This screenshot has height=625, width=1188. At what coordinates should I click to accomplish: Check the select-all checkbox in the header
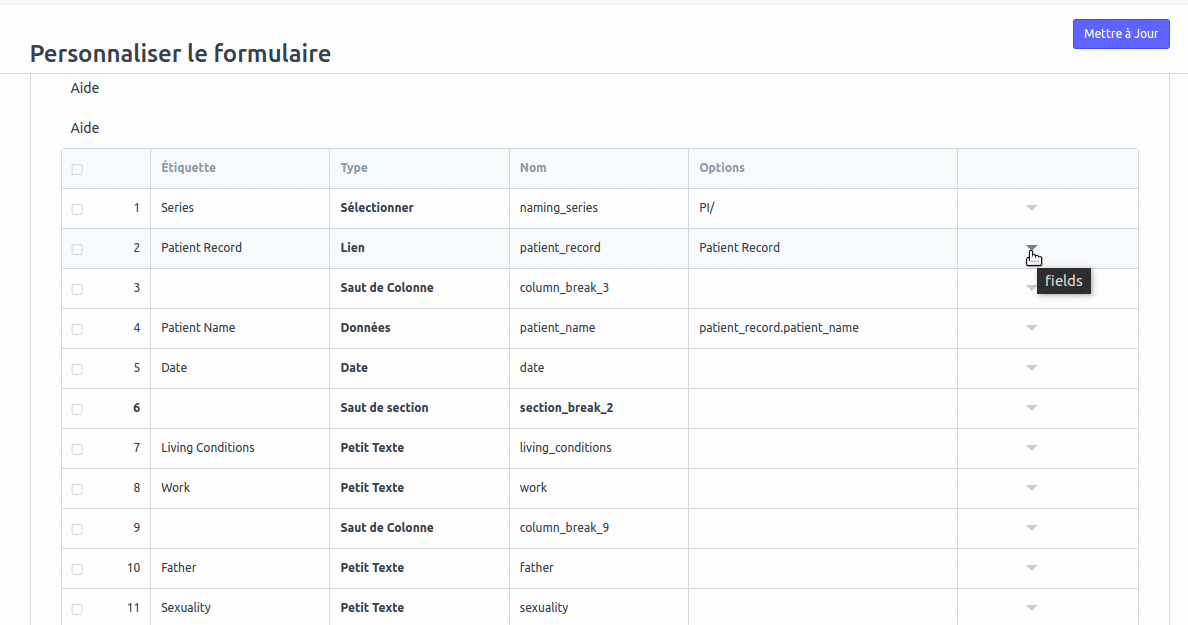(77, 168)
